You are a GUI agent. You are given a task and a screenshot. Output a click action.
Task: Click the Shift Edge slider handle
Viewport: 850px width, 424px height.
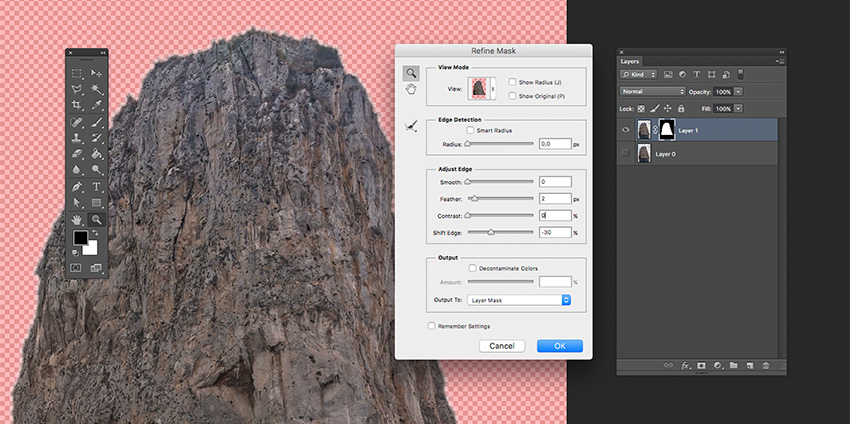[x=490, y=232]
